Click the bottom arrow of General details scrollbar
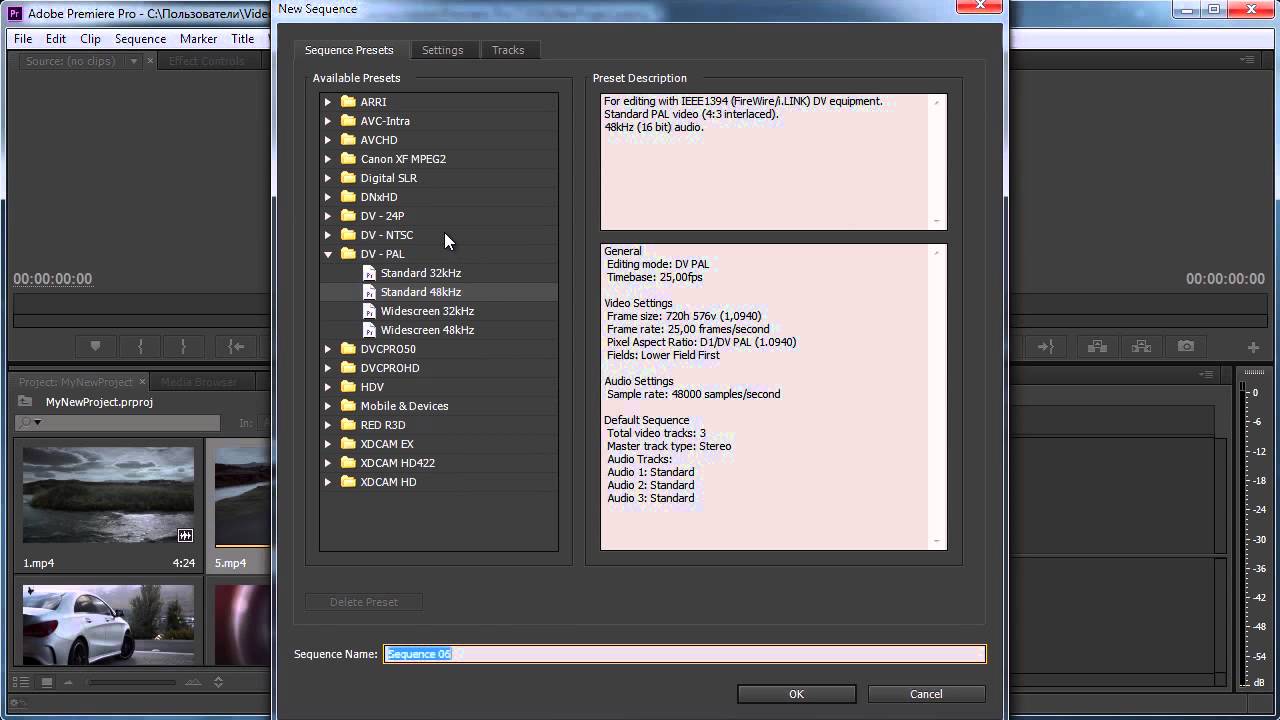The width and height of the screenshot is (1280, 720). [937, 541]
